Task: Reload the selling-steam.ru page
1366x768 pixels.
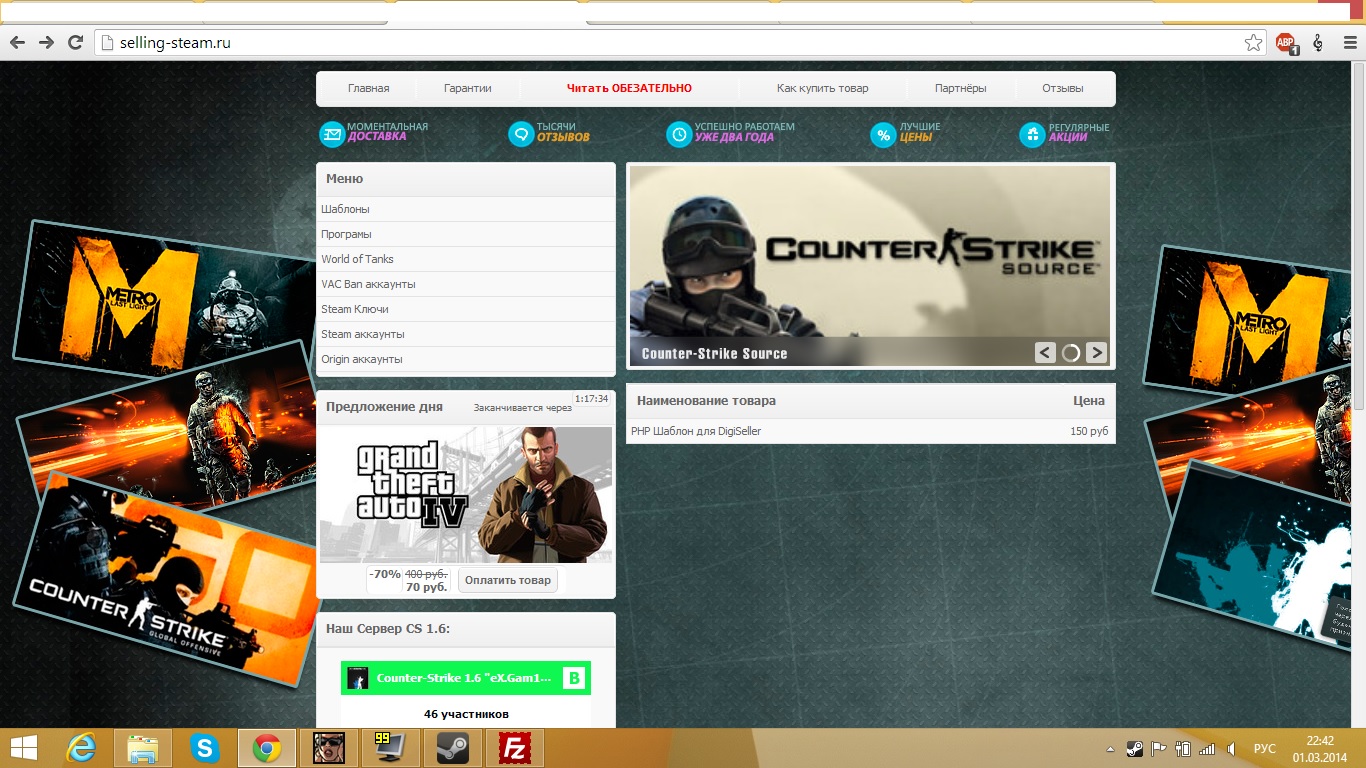Action: click(x=75, y=43)
